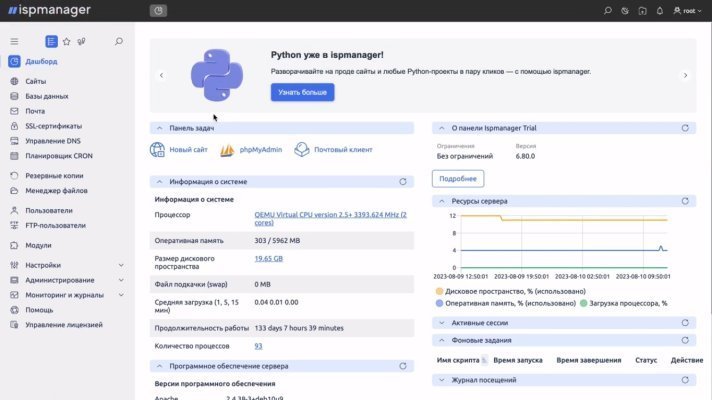Open the notifications bell
This screenshot has width=712, height=400.
(659, 10)
